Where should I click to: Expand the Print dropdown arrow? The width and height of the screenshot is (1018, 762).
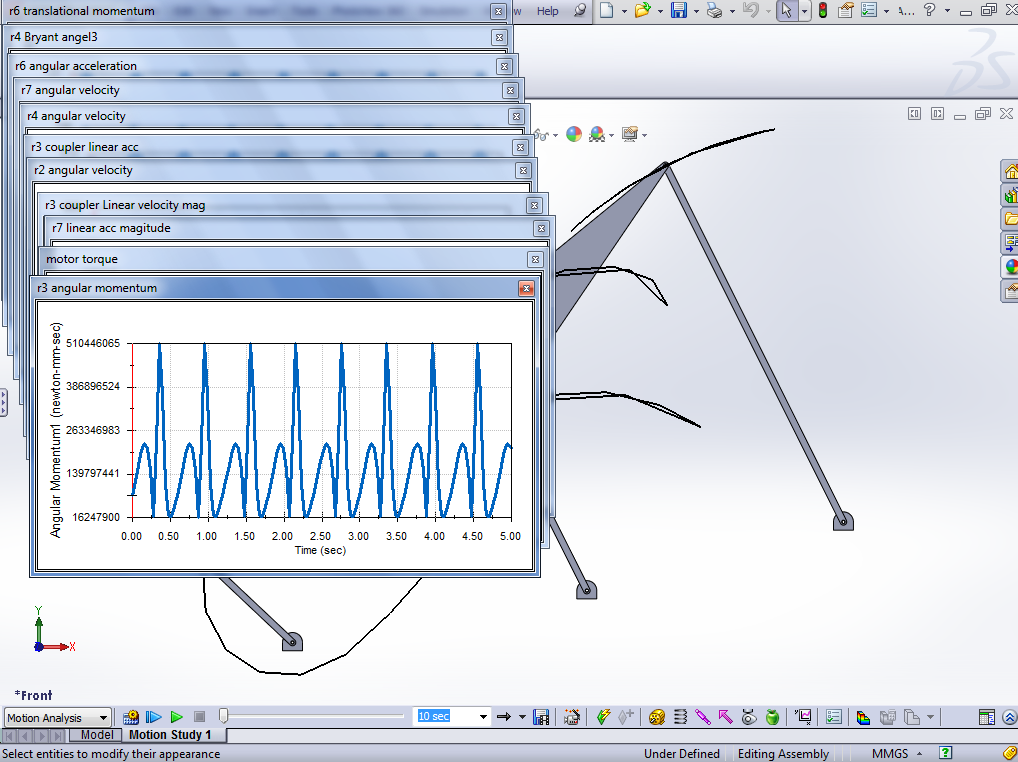[732, 10]
